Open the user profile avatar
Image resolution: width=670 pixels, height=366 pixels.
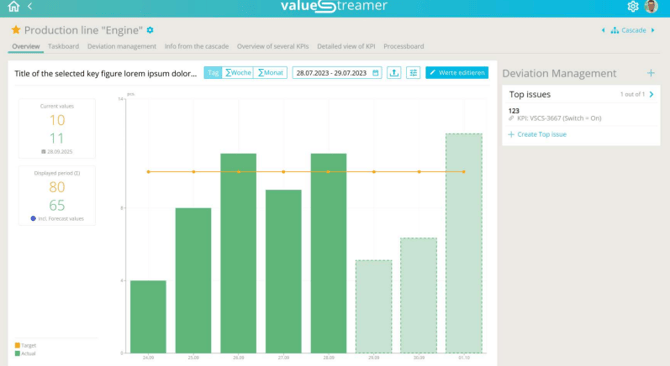pos(651,6)
